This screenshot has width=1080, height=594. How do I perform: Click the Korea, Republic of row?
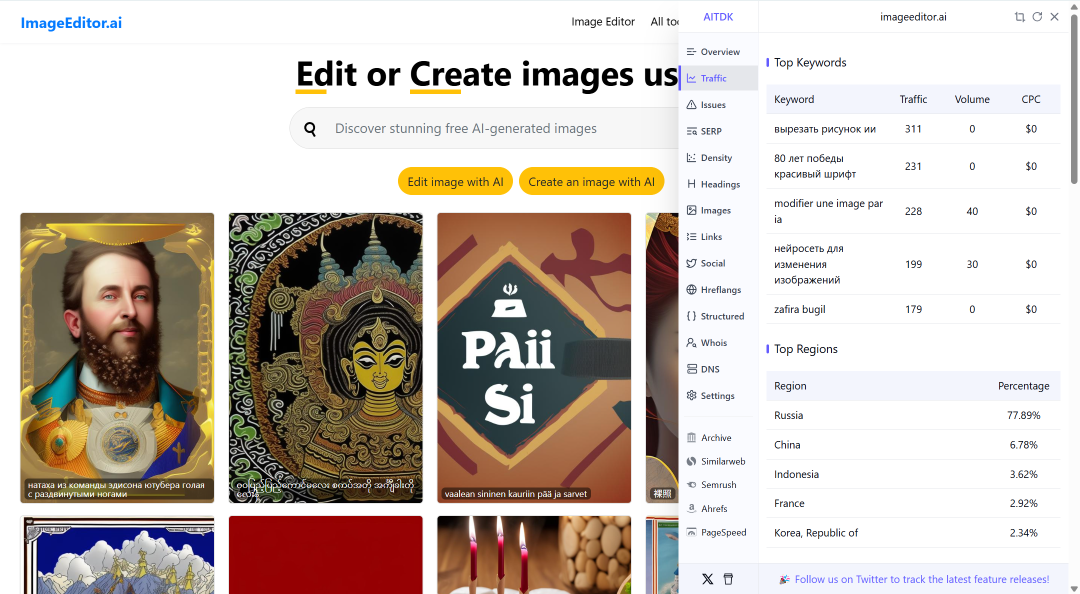click(x=913, y=533)
